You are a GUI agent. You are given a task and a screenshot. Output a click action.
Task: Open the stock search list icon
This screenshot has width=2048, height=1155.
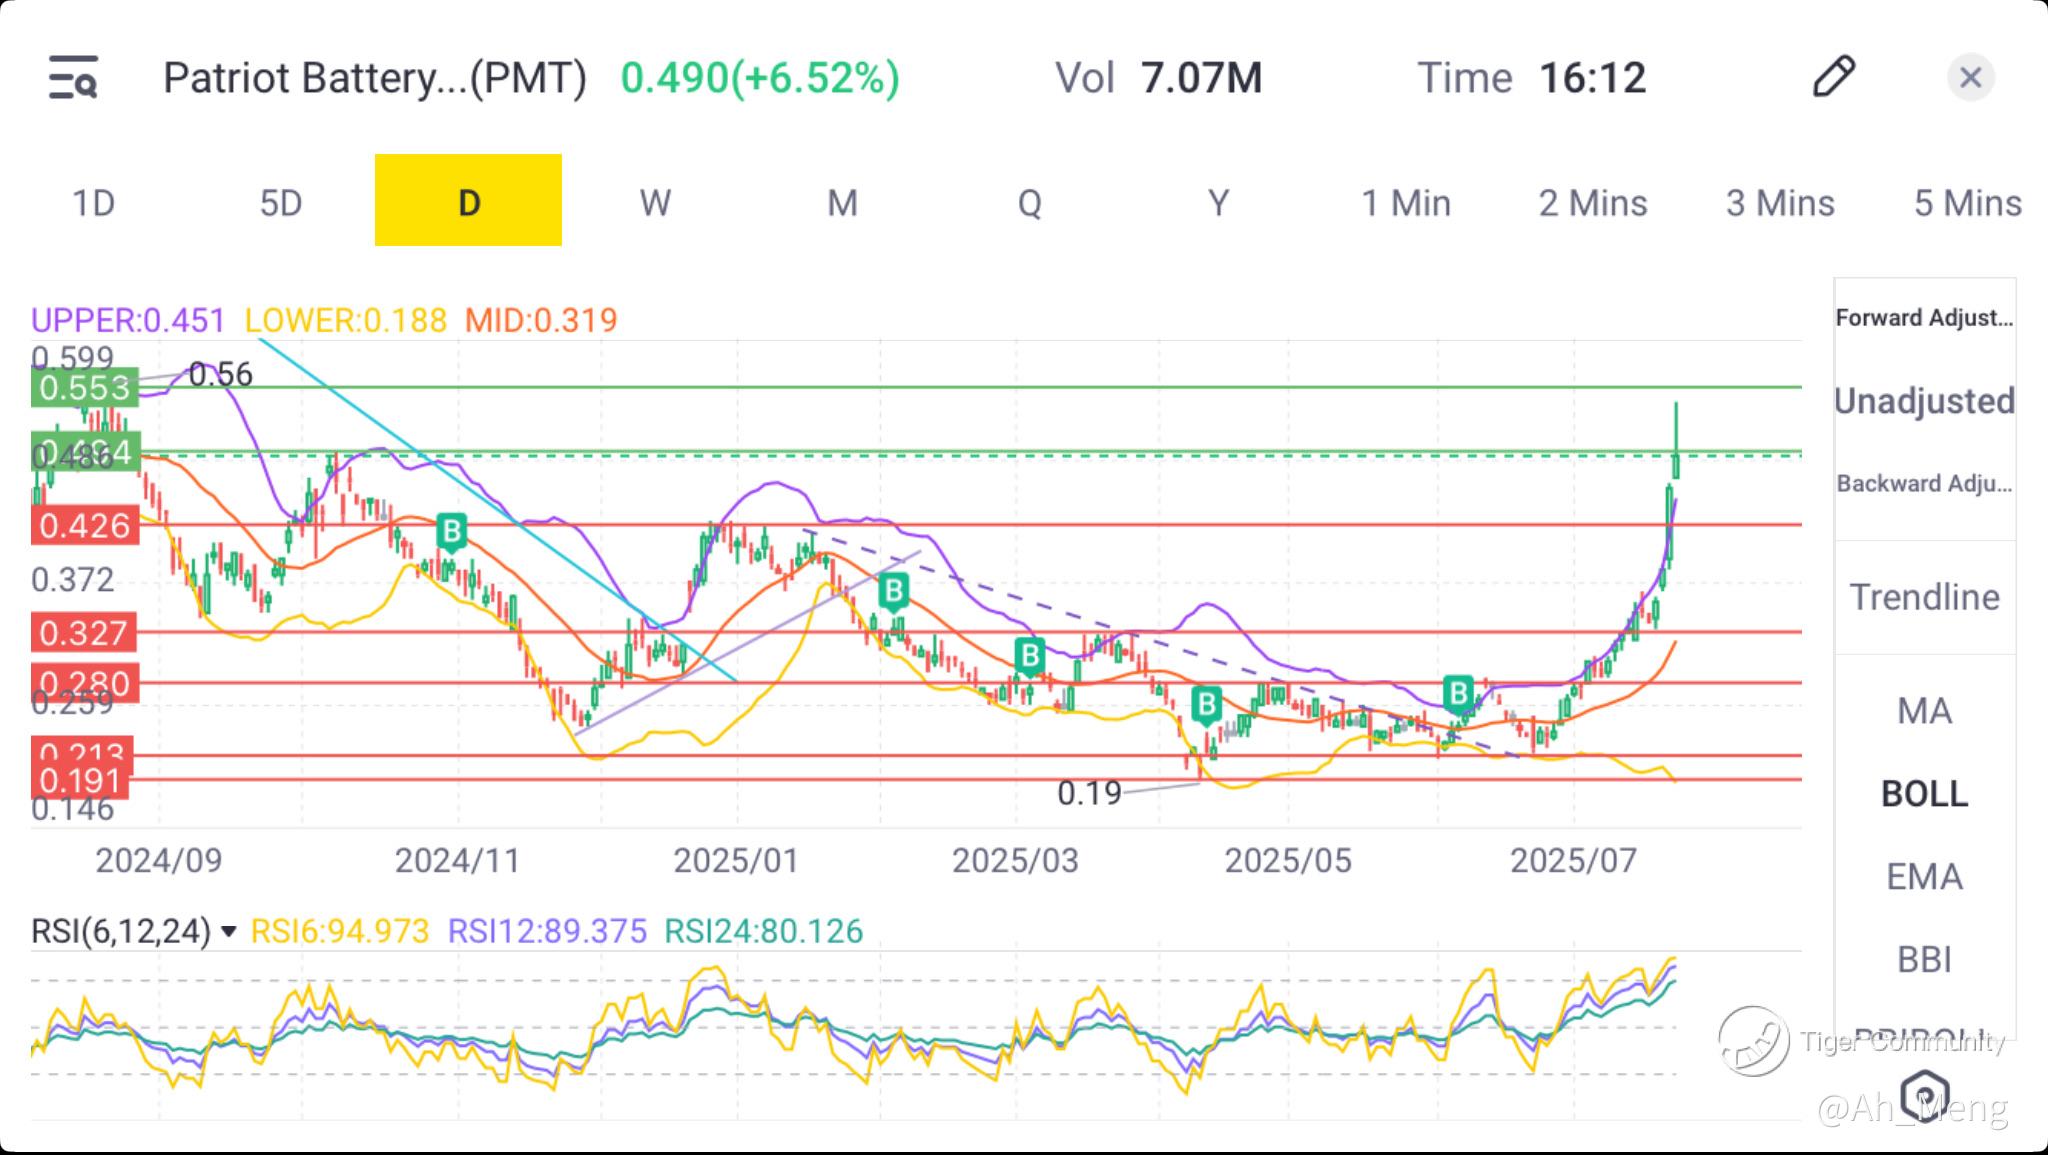pos(73,78)
